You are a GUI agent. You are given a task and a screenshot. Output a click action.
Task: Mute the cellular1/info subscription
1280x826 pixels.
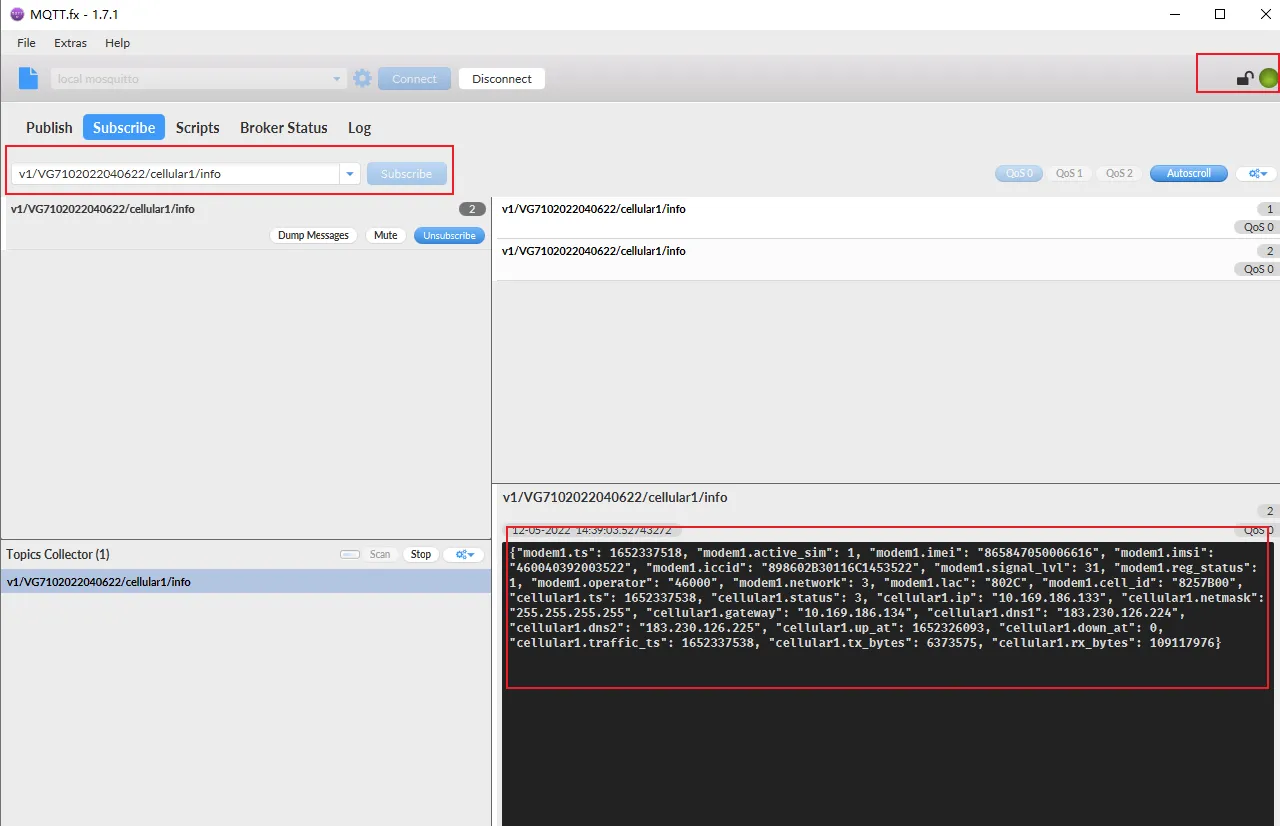pos(386,236)
